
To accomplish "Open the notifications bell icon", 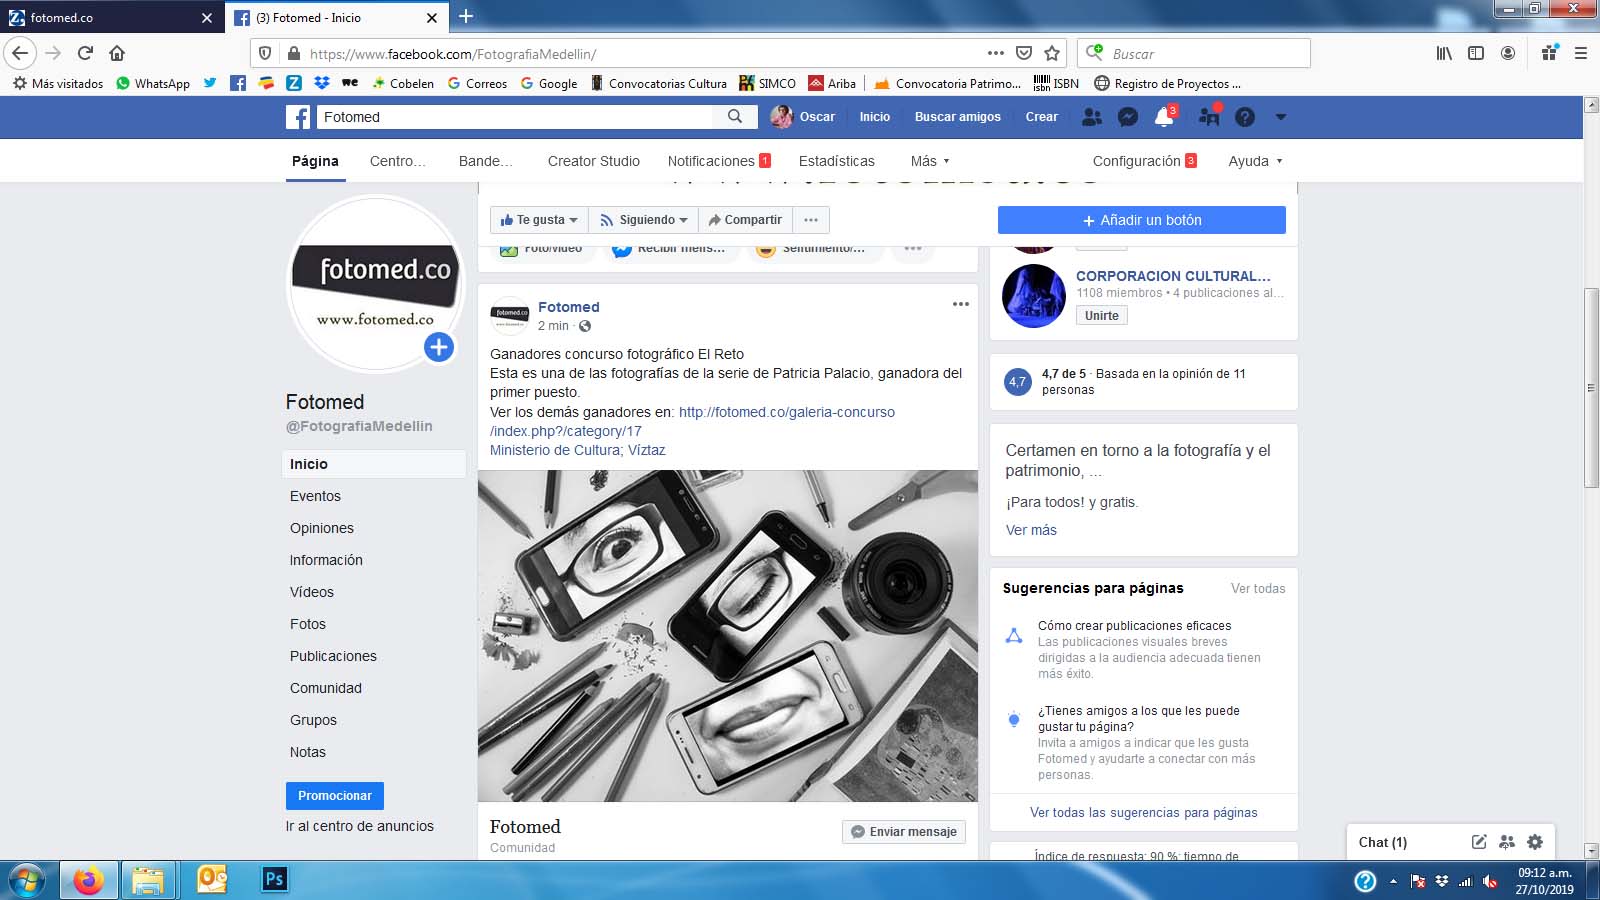I will coord(1164,117).
